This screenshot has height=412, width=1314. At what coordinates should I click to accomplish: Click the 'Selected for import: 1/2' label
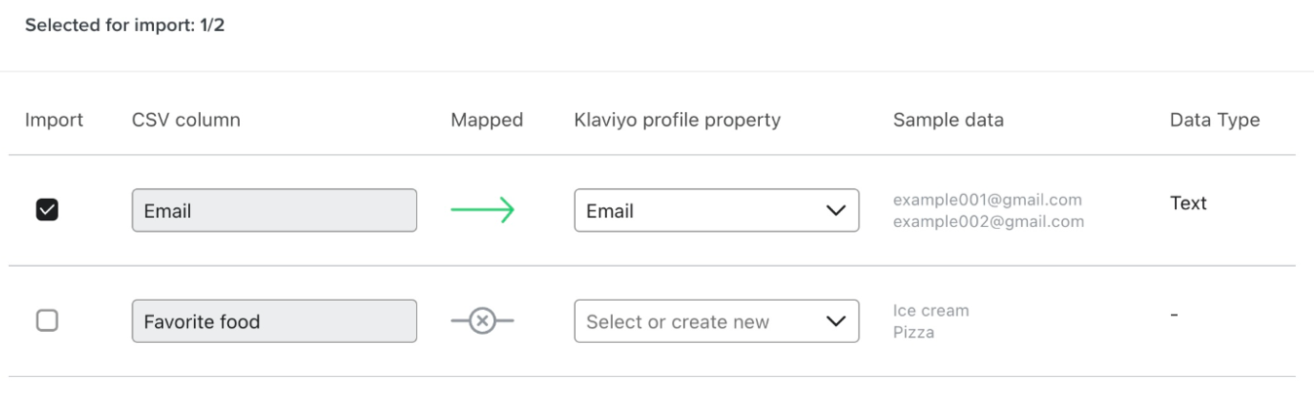[x=125, y=26]
